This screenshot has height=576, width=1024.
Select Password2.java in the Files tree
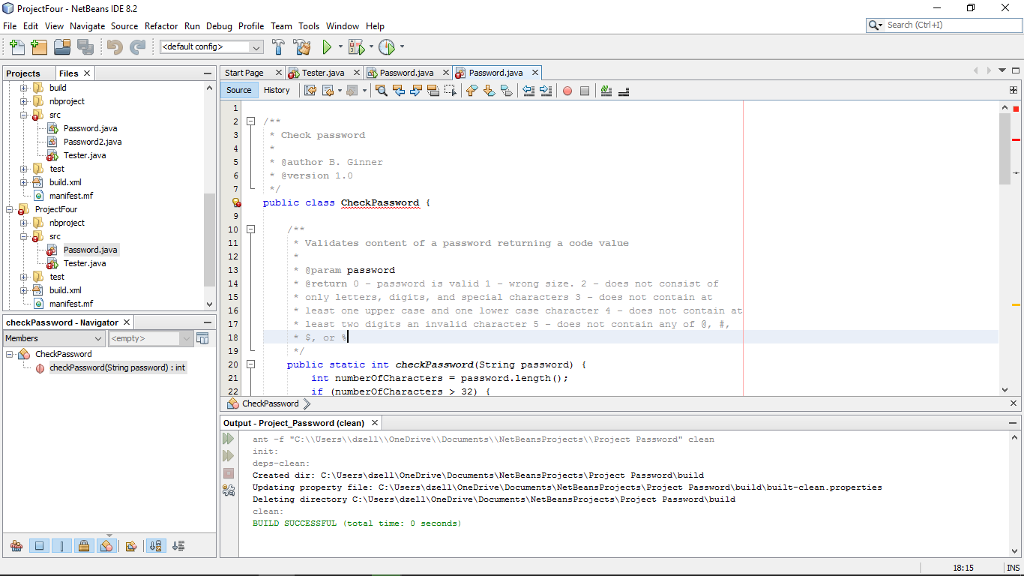[x=91, y=141]
